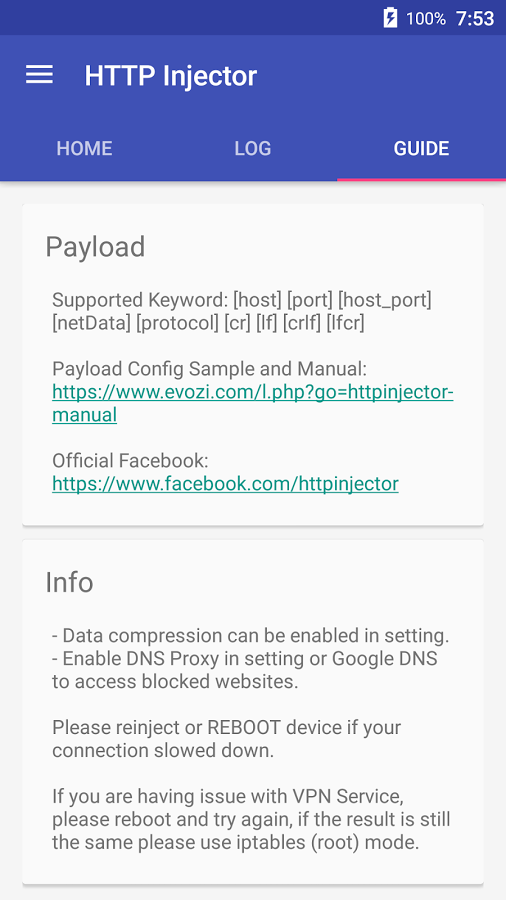The image size is (506, 900).
Task: Open the evozi.com httpinjector-manual link
Action: pyautogui.click(x=252, y=403)
